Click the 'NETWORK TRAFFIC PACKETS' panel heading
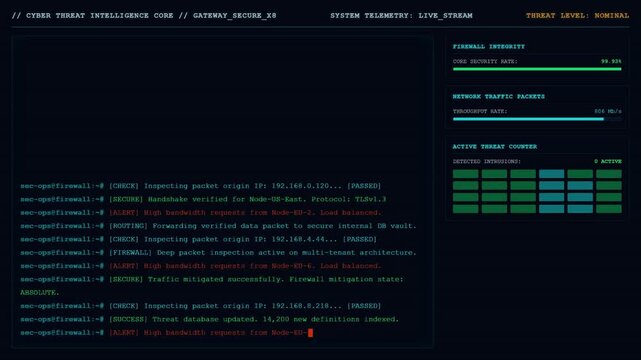The image size is (641, 360). (498, 96)
